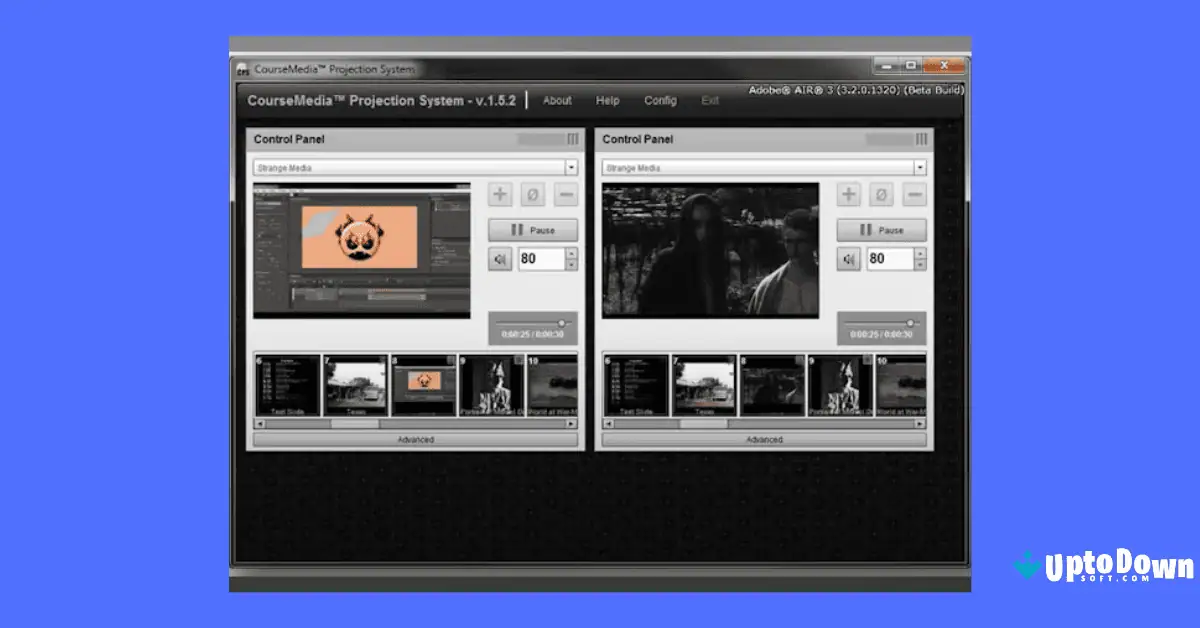The height and width of the screenshot is (628, 1200).
Task: Select the Texas thumbnail in the left playlist
Action: pyautogui.click(x=357, y=384)
